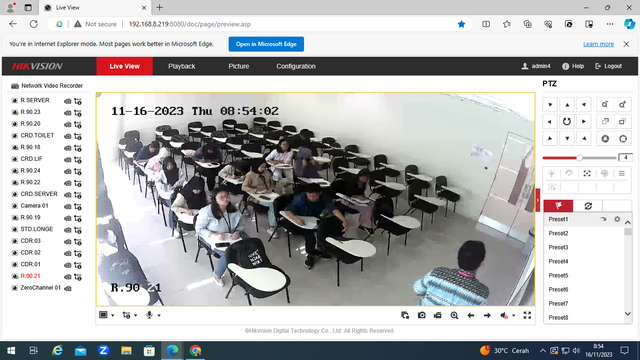Click Open in Microsoft Edge button
Viewport: 640px width, 360px height.
[266, 44]
